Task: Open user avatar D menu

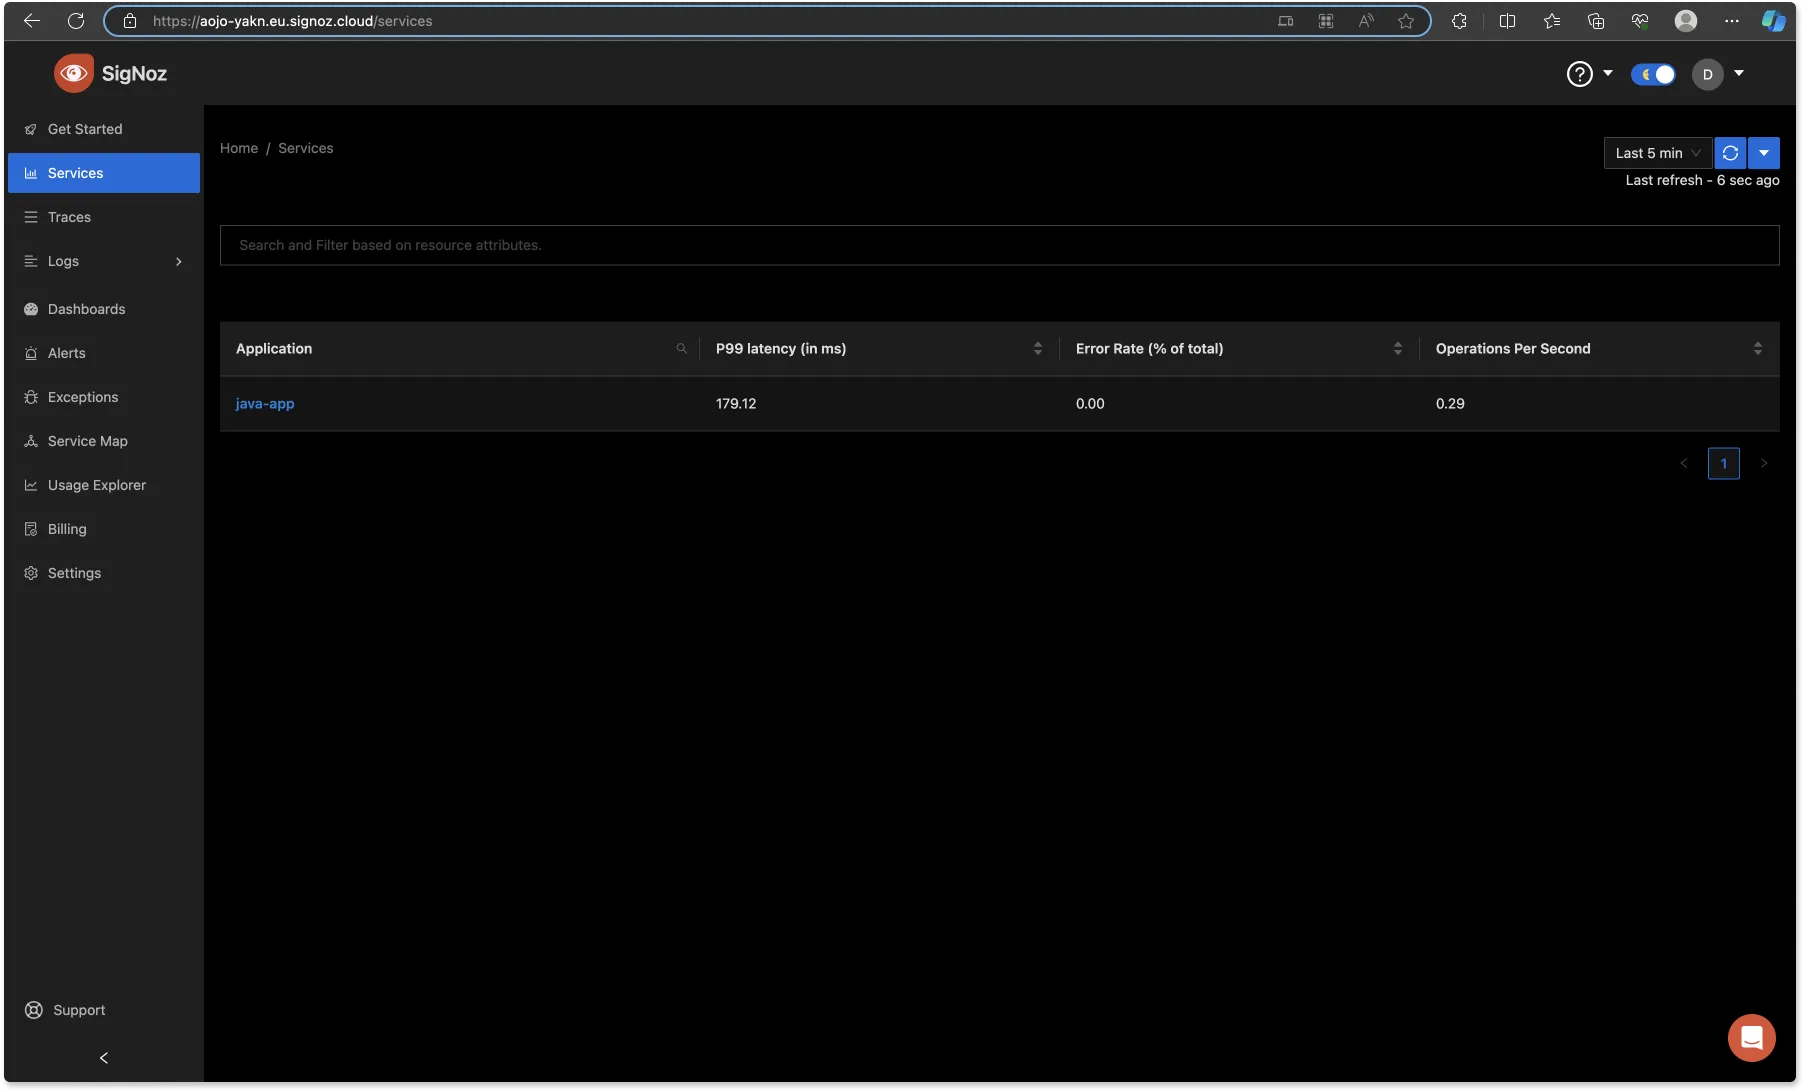Action: [x=1707, y=74]
